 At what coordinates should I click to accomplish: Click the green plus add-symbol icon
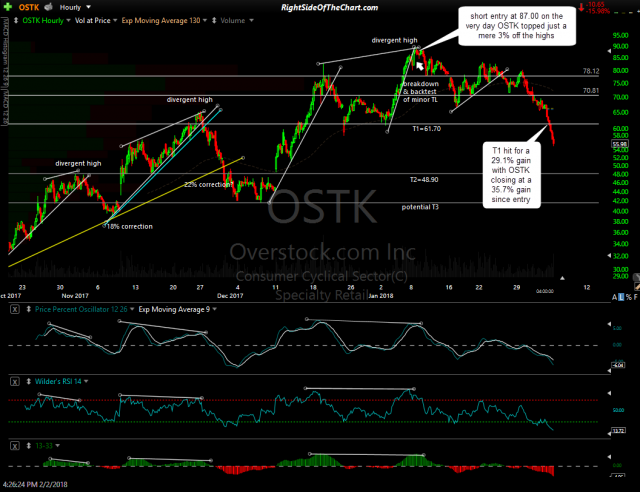coord(7,7)
